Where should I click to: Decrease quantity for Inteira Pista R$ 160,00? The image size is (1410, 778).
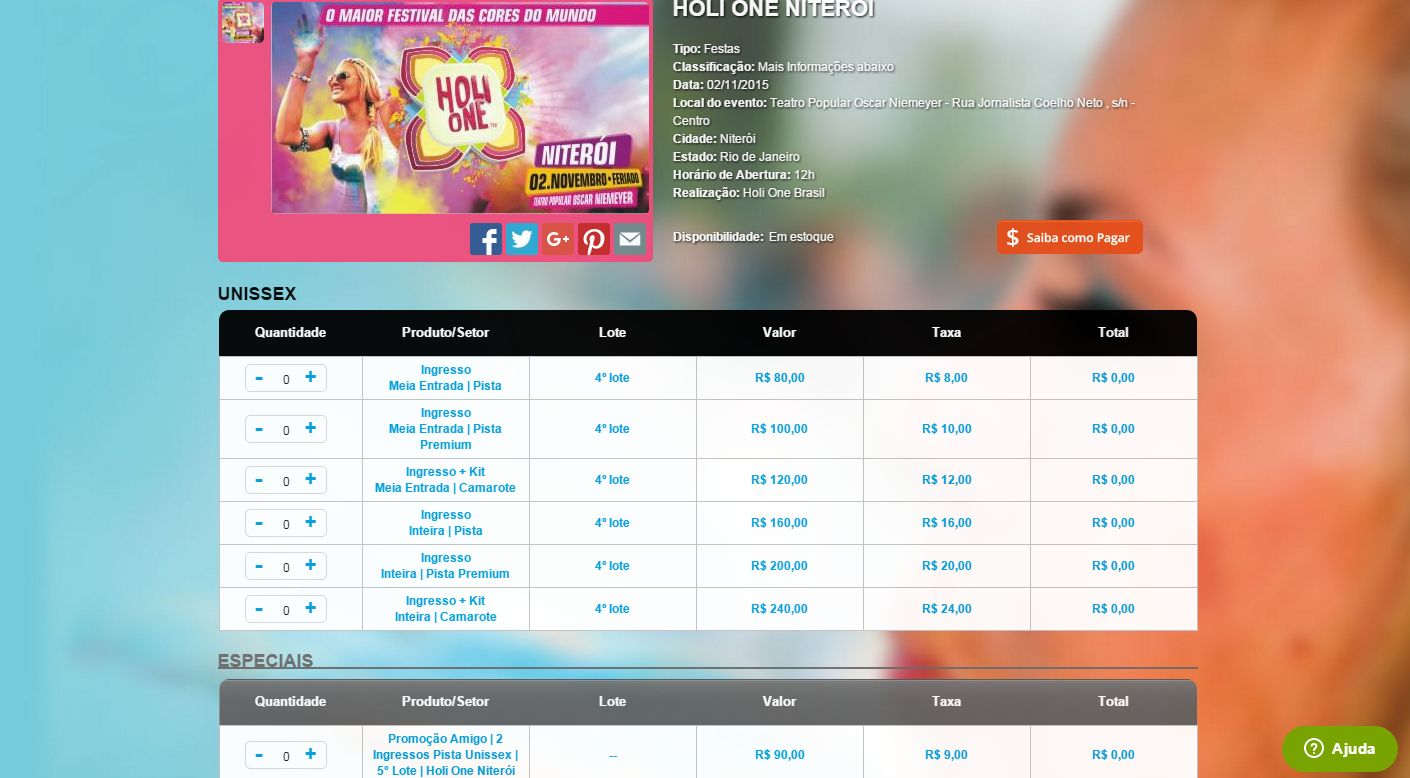pos(259,522)
